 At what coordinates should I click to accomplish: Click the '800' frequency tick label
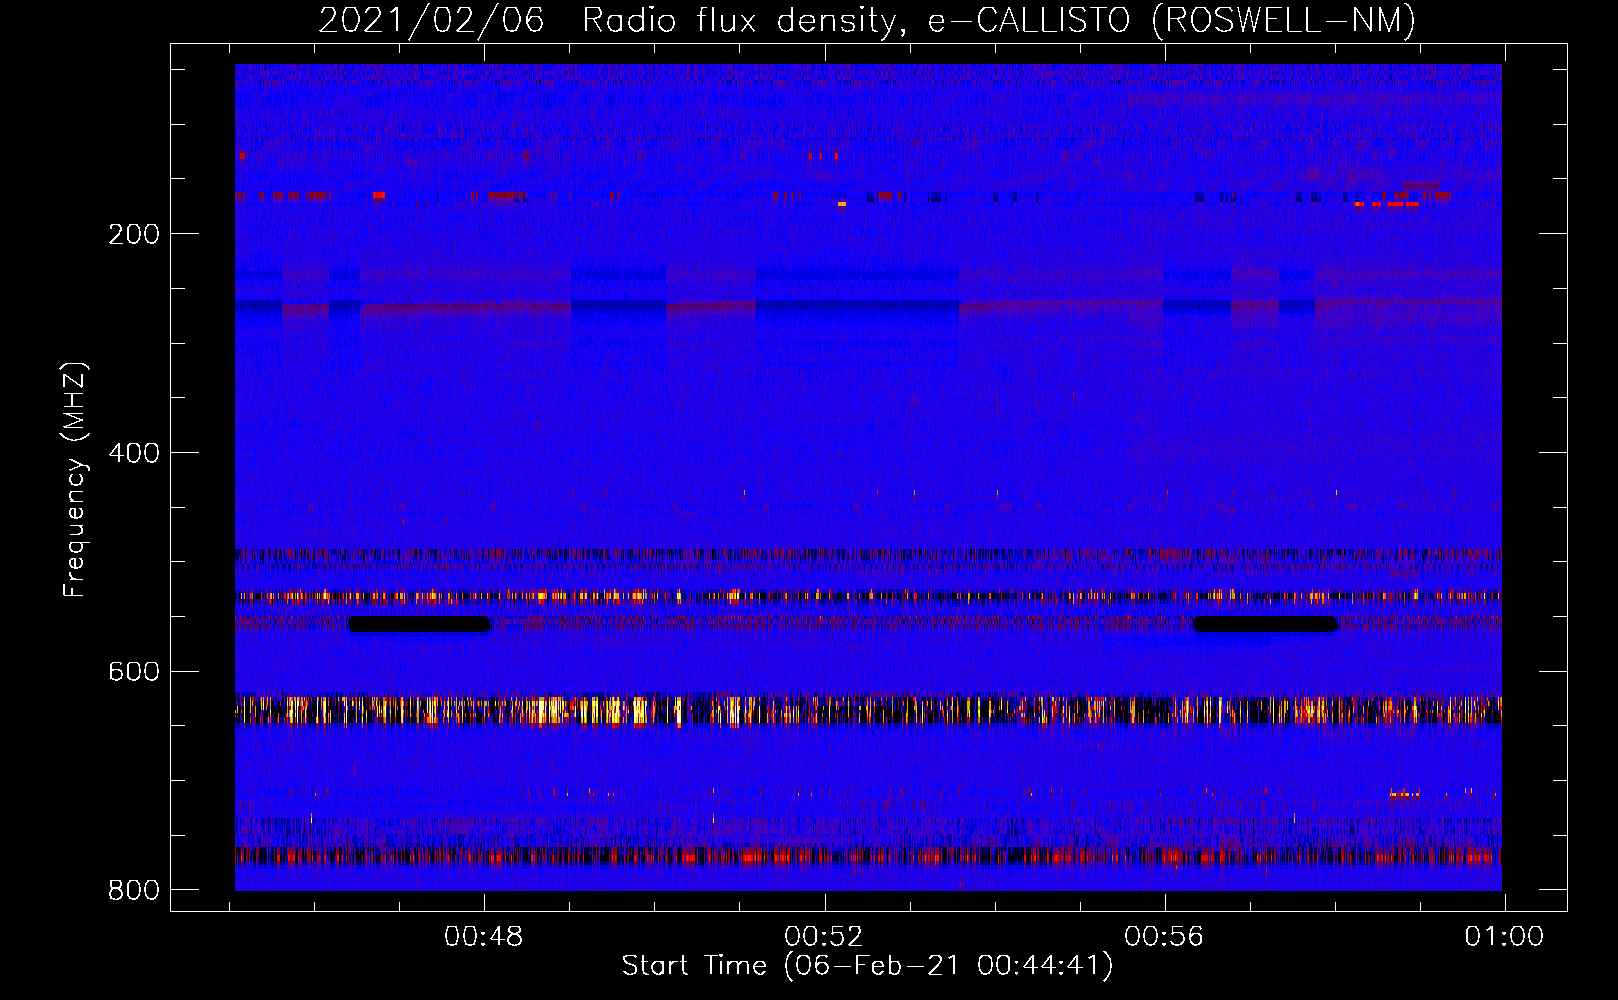134,890
